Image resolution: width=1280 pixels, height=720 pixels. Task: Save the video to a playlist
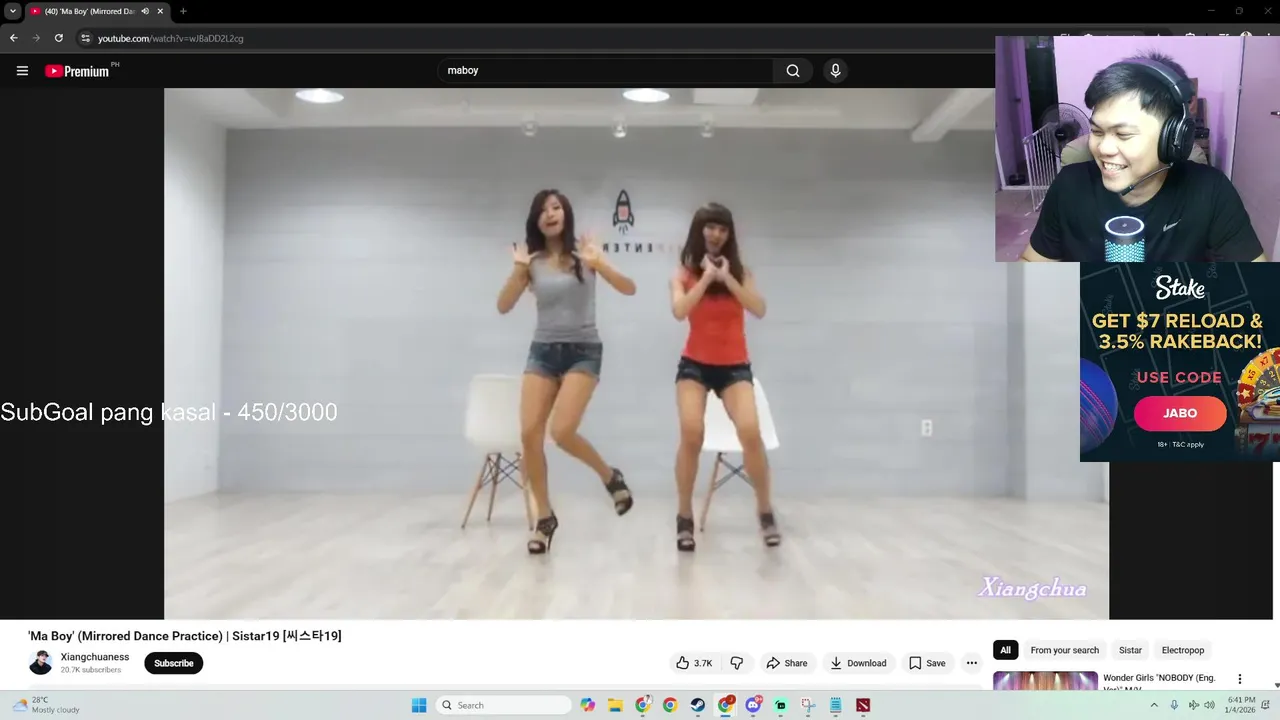click(x=927, y=663)
